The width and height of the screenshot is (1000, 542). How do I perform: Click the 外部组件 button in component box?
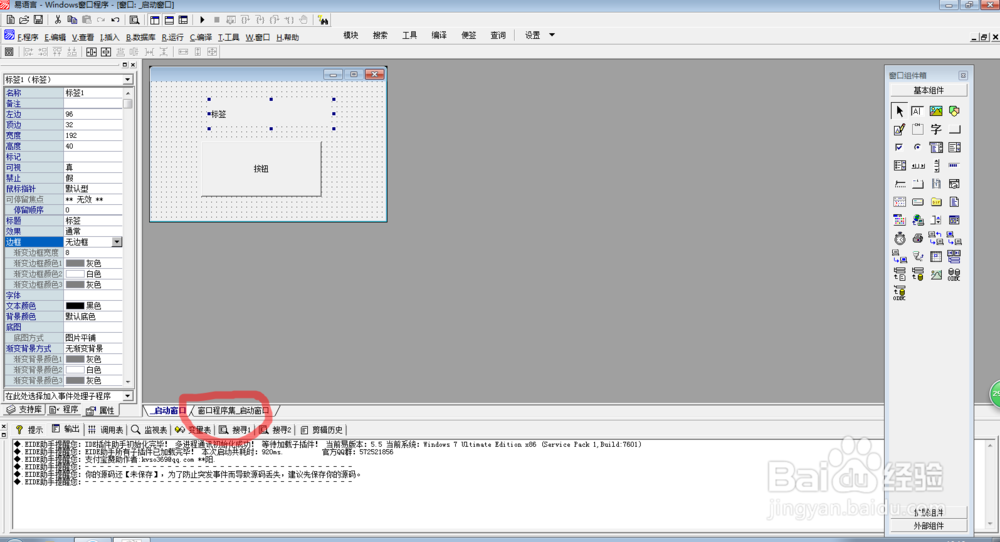coord(929,525)
